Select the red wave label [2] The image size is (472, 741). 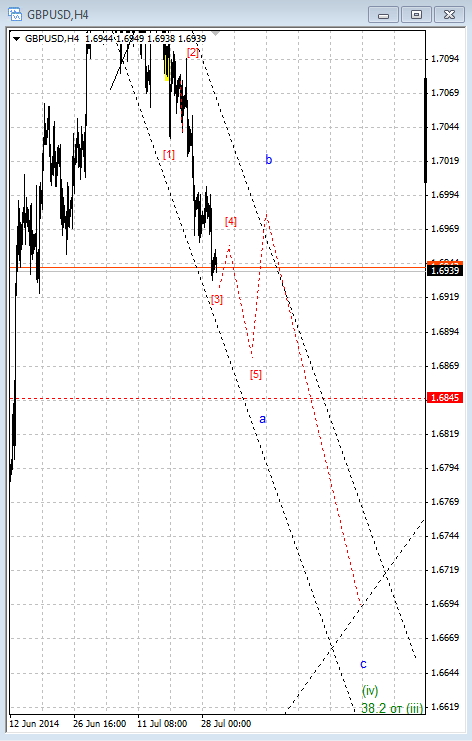coord(192,52)
